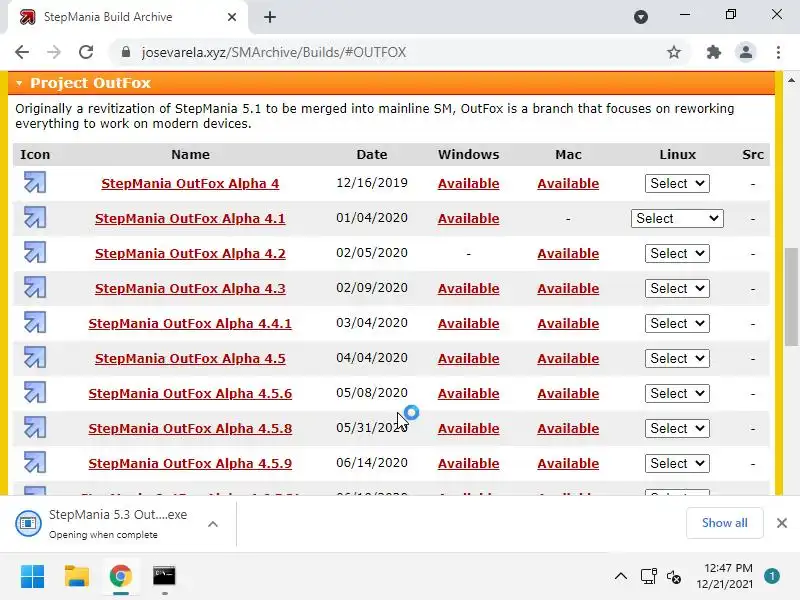
Task: Open Linux Select dropdown for Alpha 4.1
Action: pos(677,218)
